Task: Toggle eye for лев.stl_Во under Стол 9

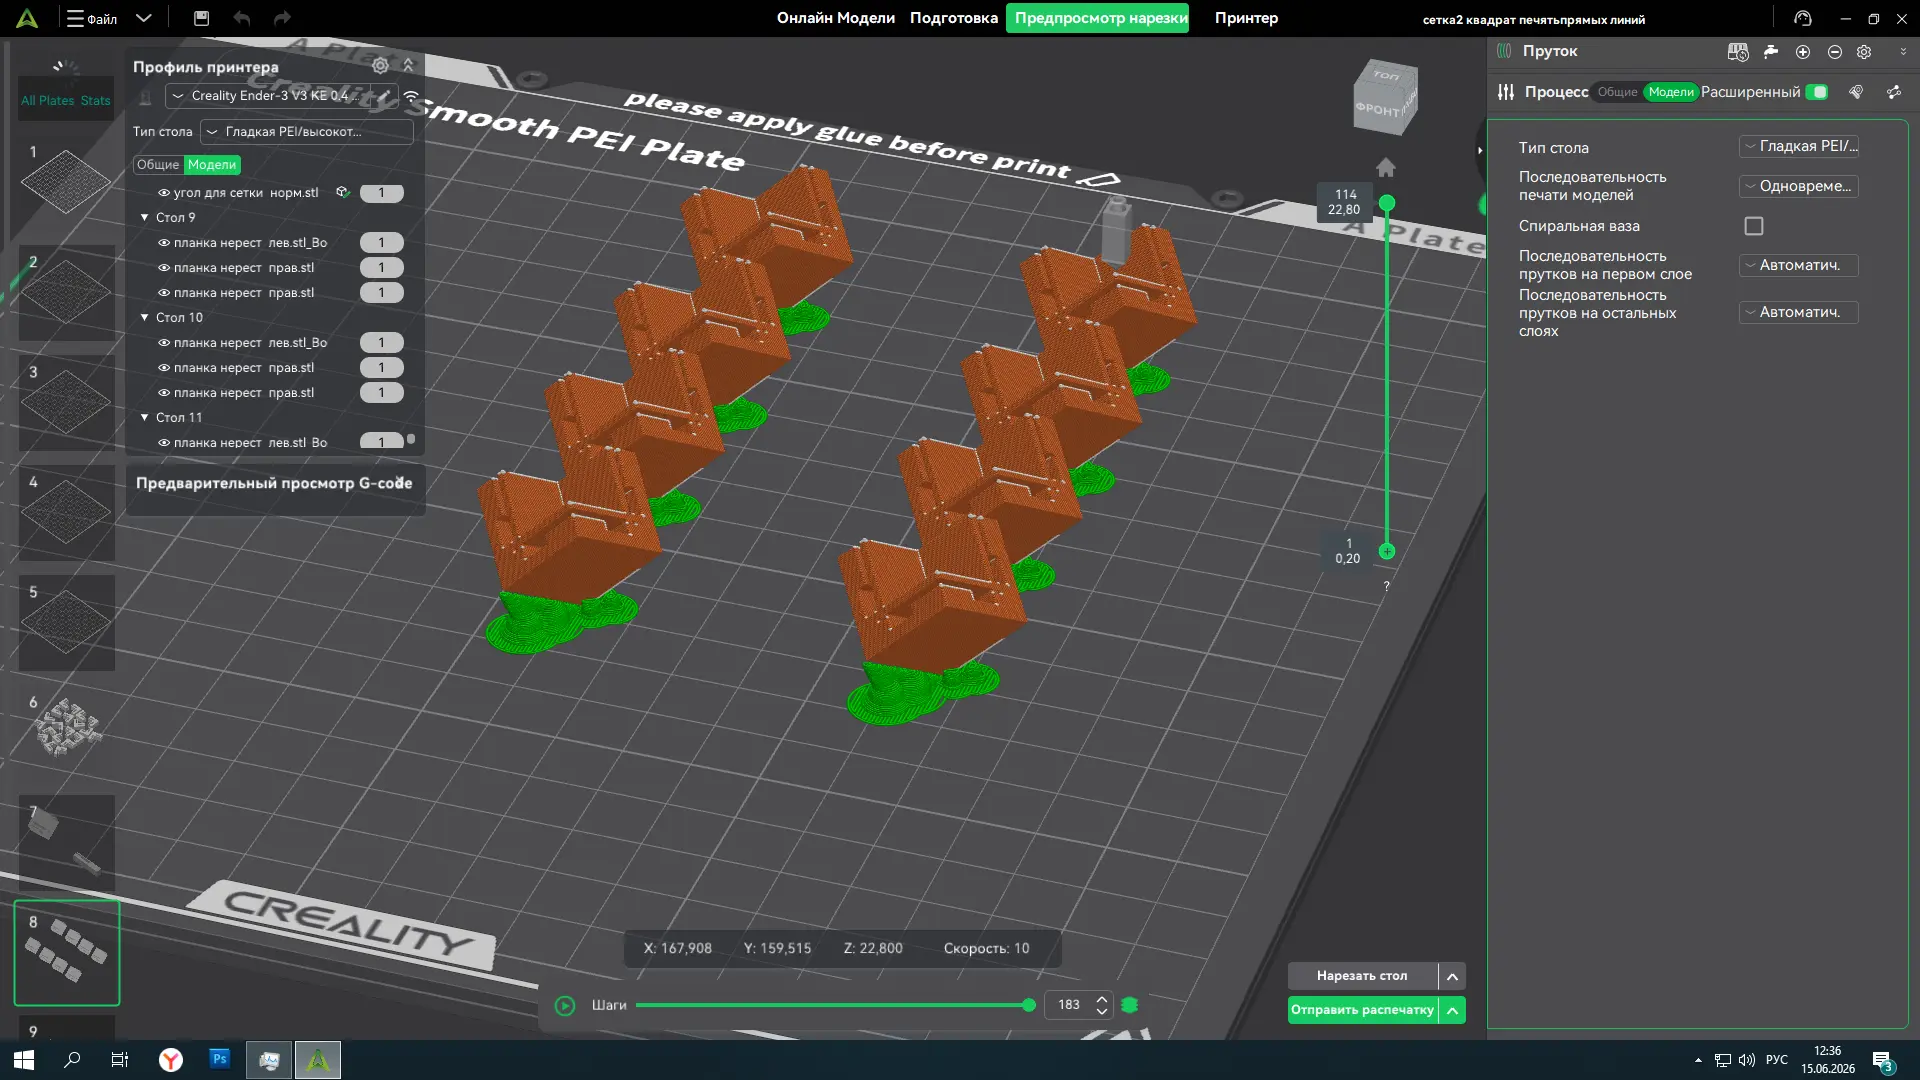Action: click(x=164, y=243)
